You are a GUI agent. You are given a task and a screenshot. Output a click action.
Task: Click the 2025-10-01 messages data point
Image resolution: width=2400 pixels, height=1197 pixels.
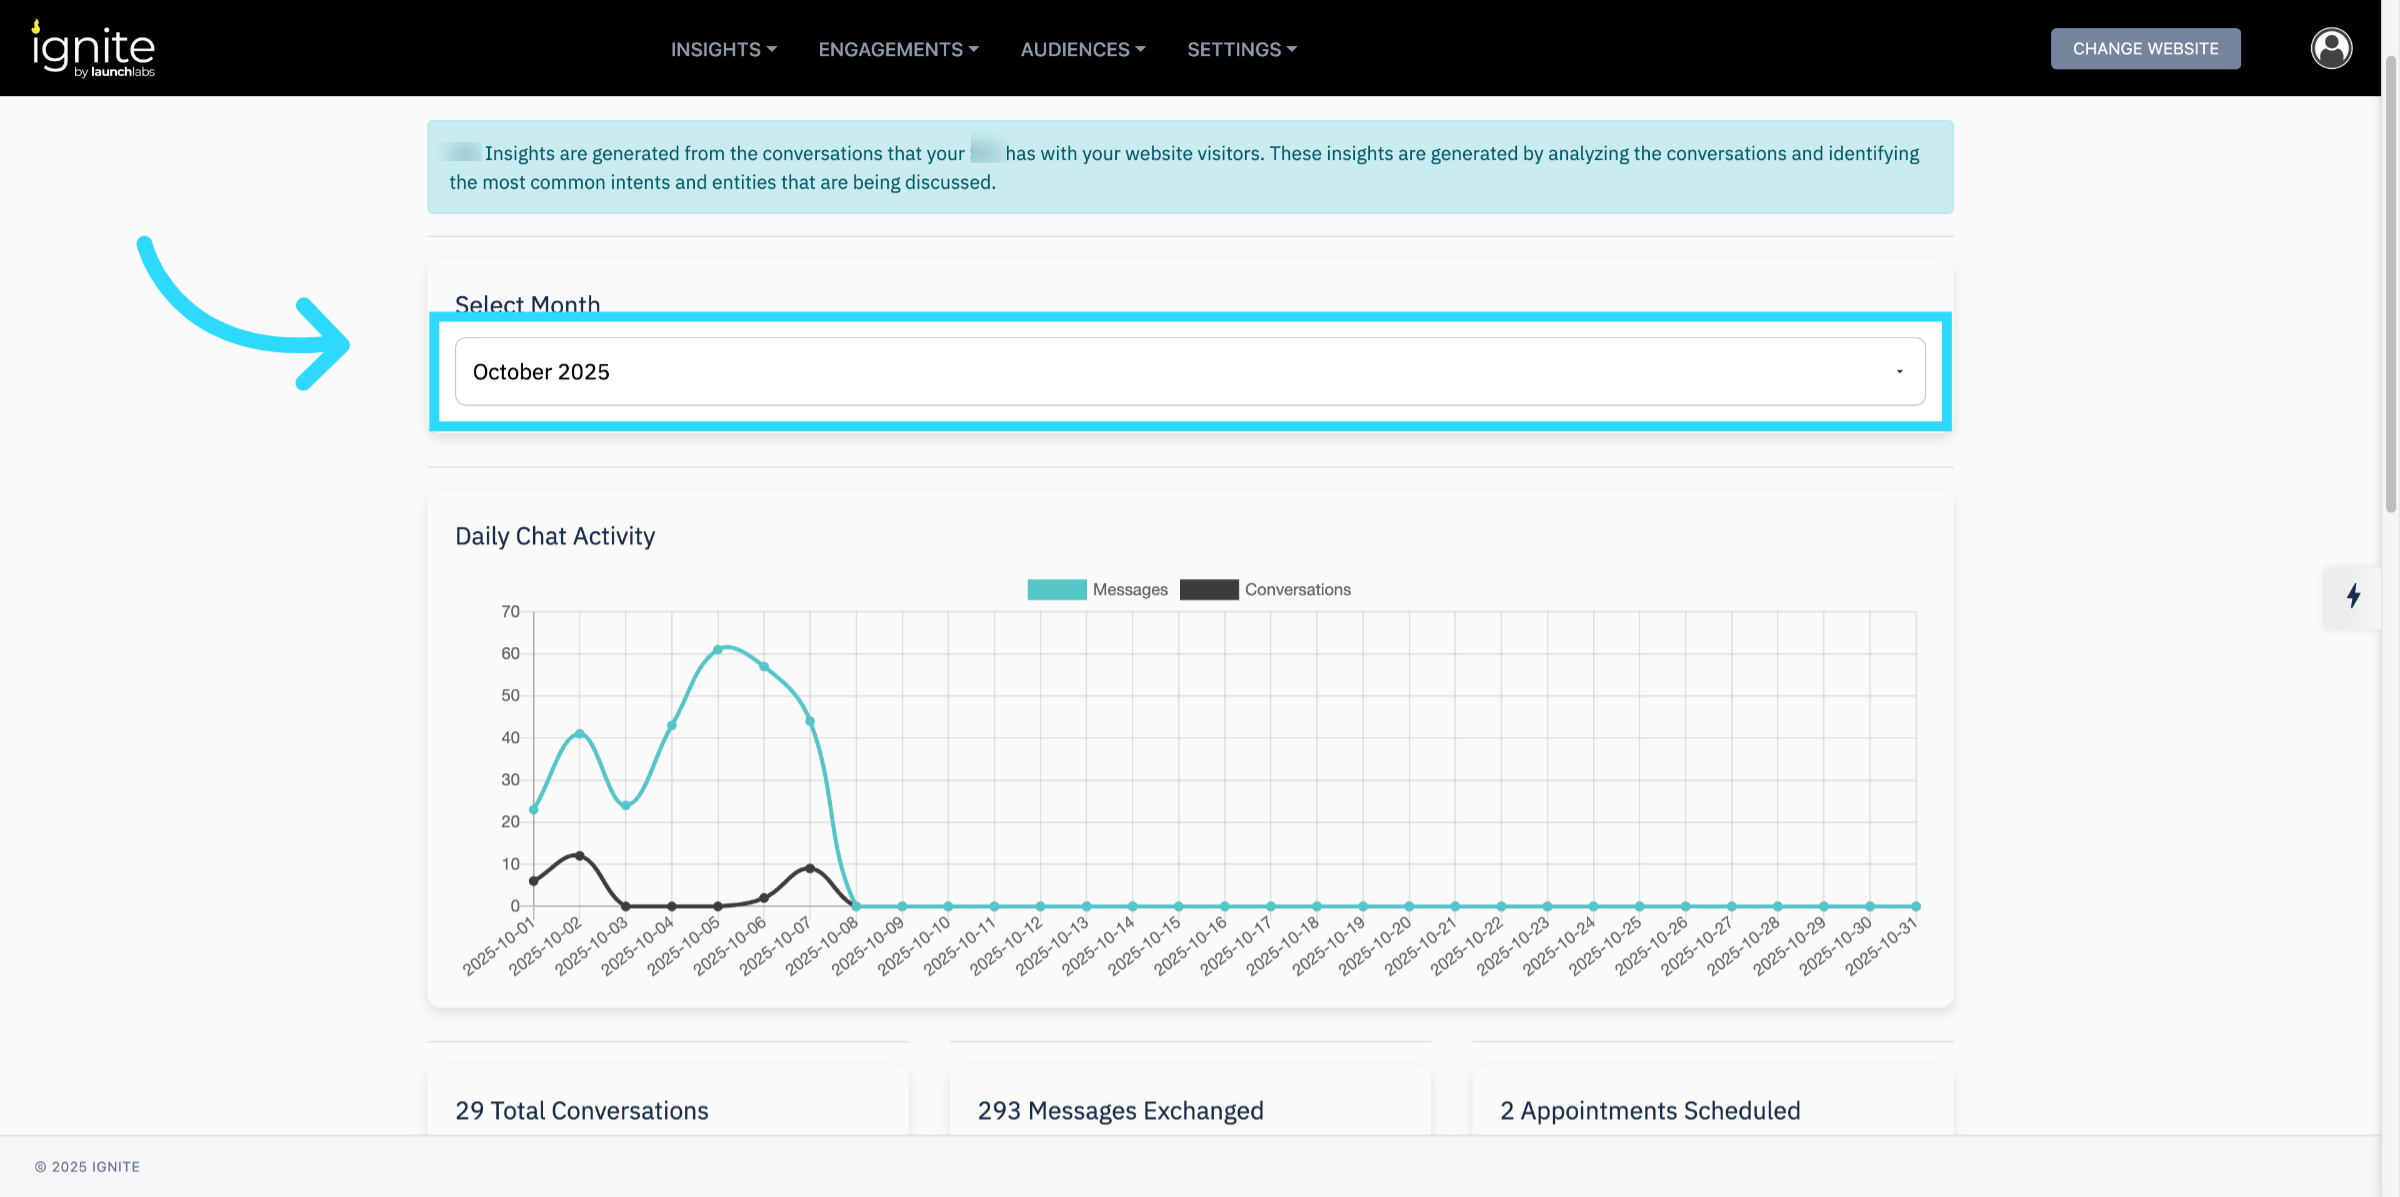(534, 810)
